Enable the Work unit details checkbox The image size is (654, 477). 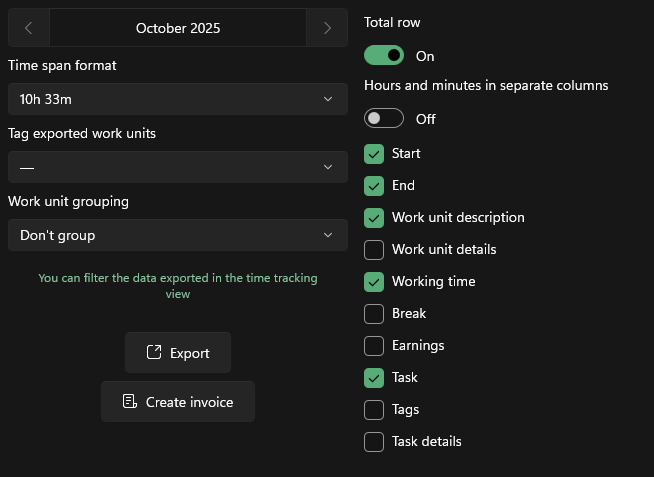point(374,250)
